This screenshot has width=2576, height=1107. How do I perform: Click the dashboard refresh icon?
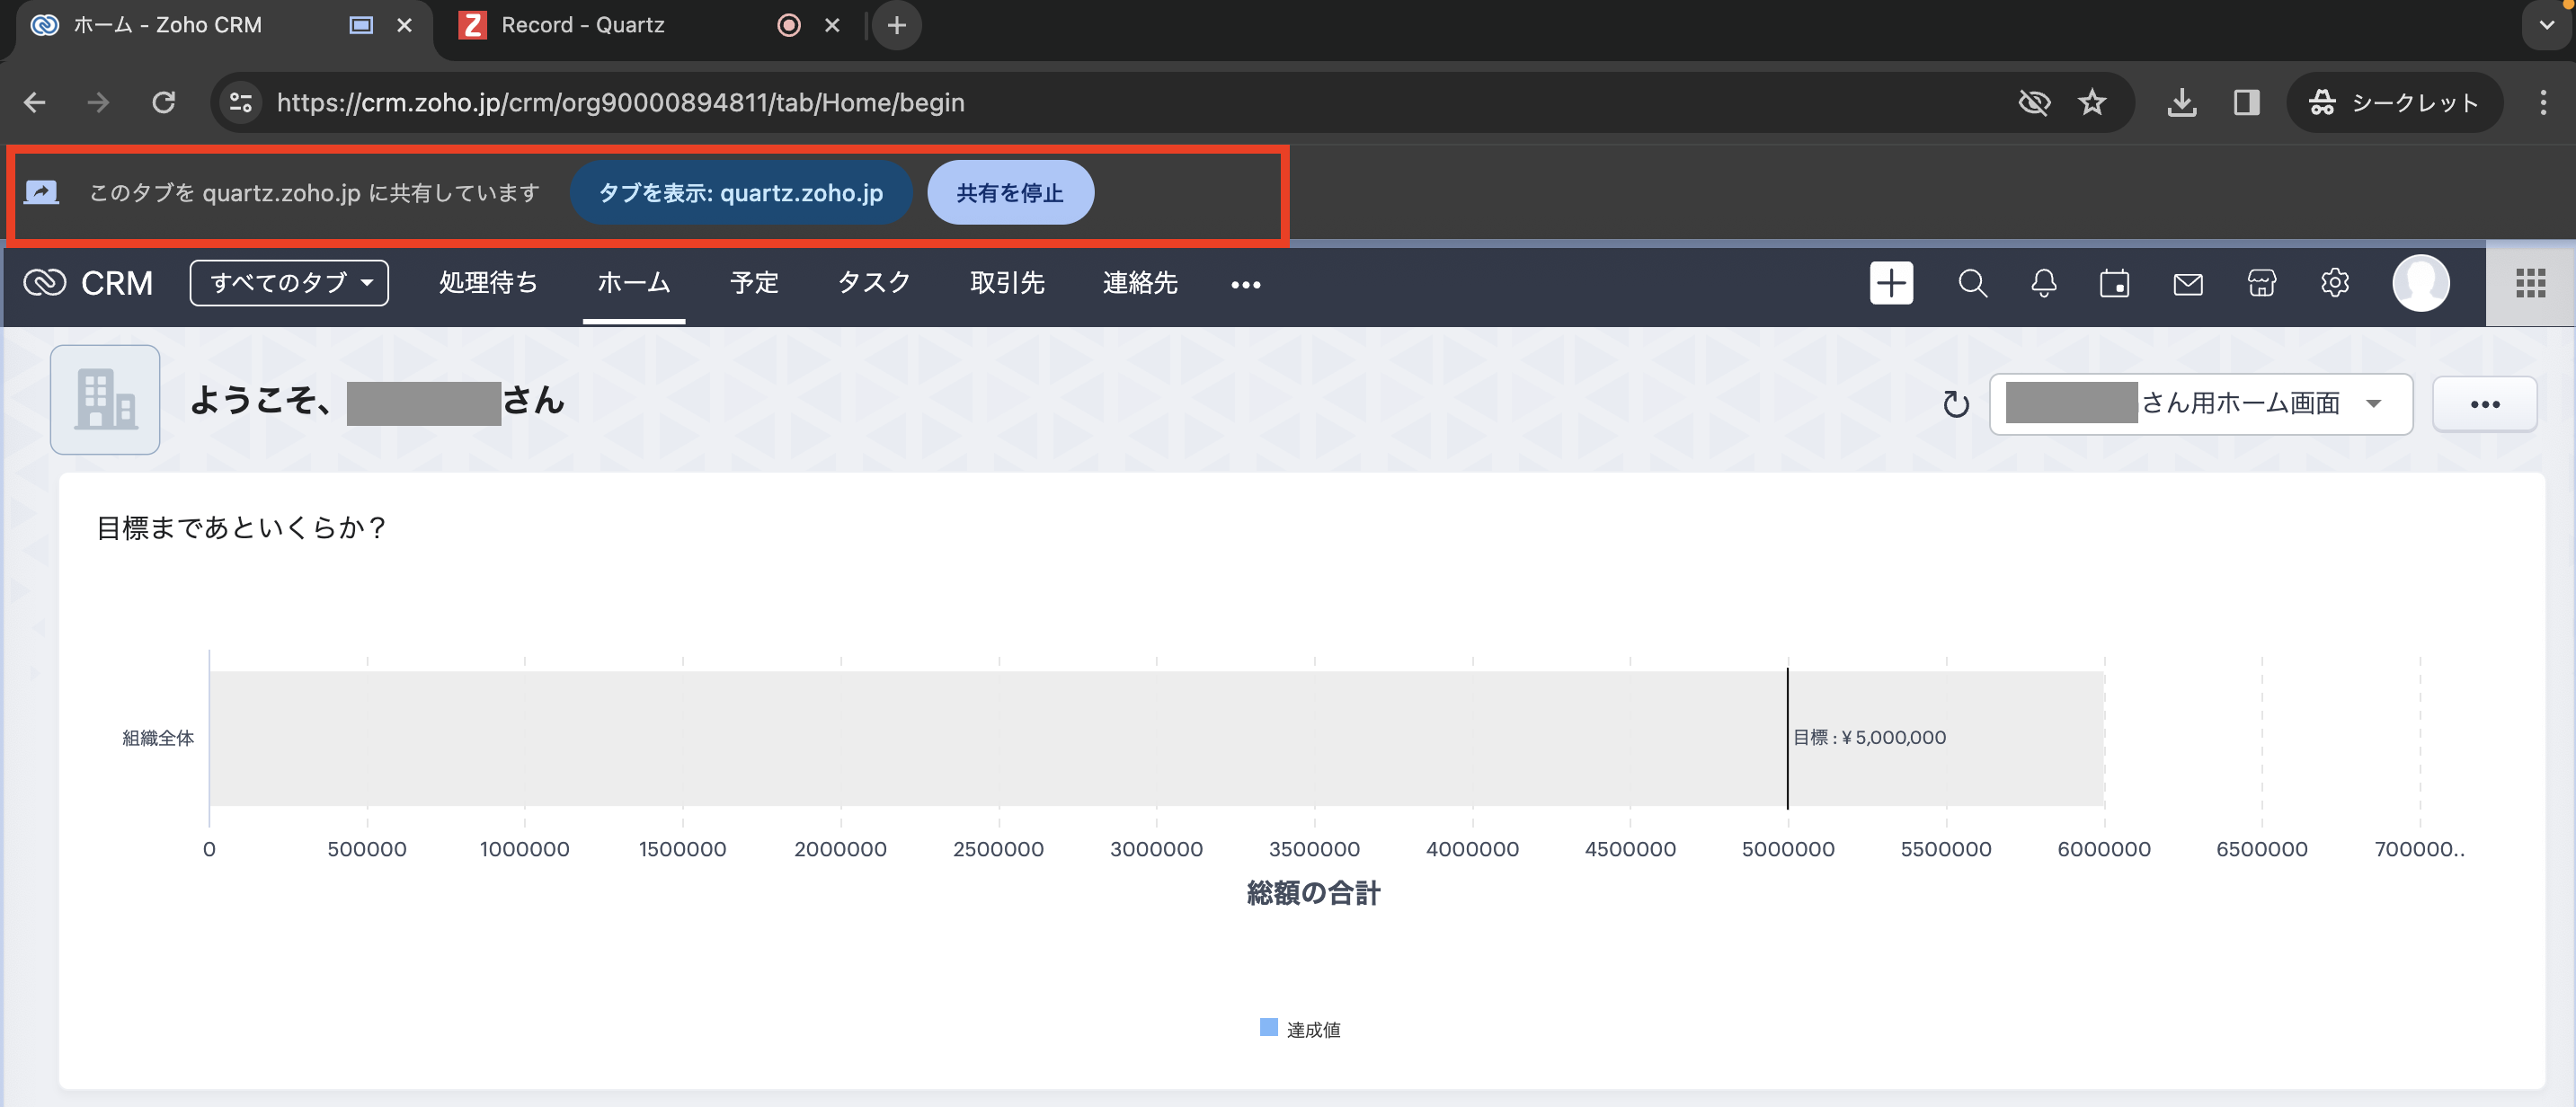[x=1955, y=404]
